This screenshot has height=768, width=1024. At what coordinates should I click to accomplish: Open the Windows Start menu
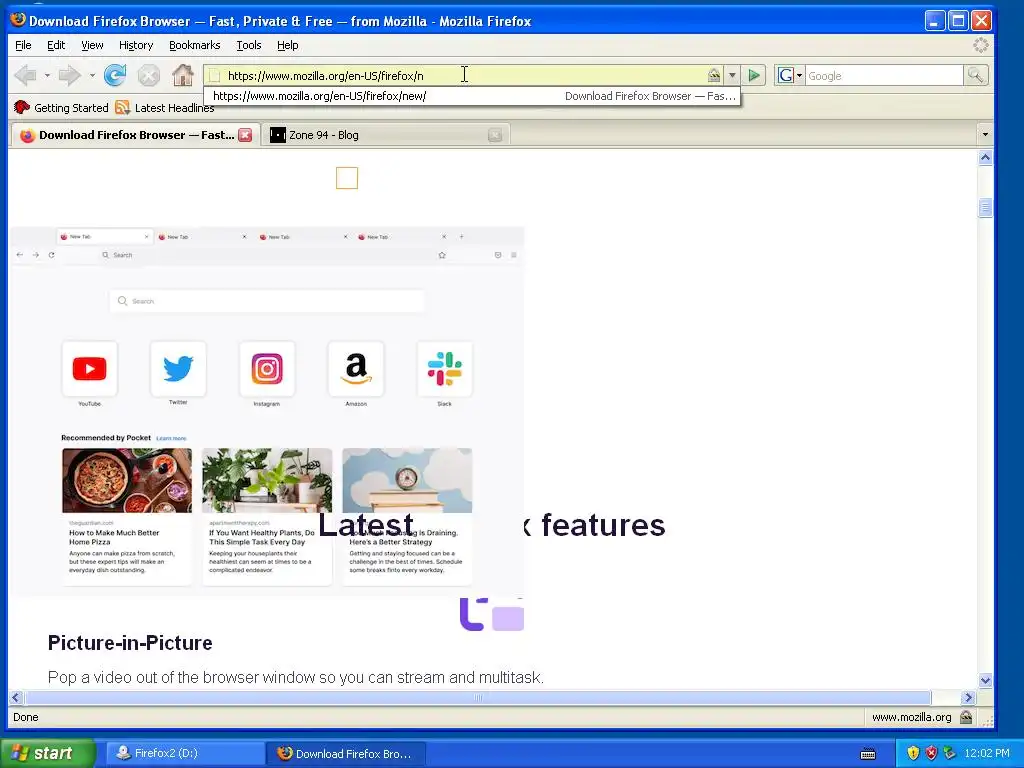point(47,754)
